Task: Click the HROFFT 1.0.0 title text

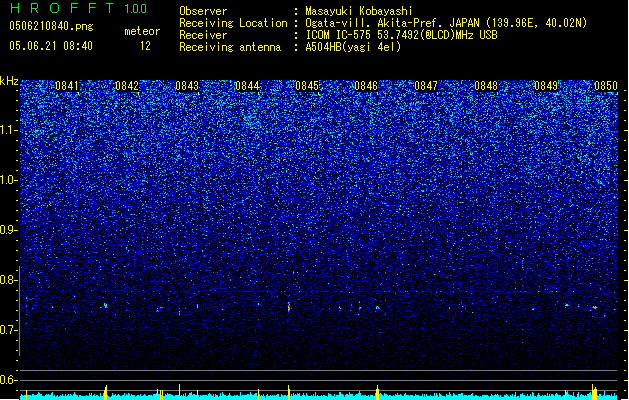Action: [78, 8]
